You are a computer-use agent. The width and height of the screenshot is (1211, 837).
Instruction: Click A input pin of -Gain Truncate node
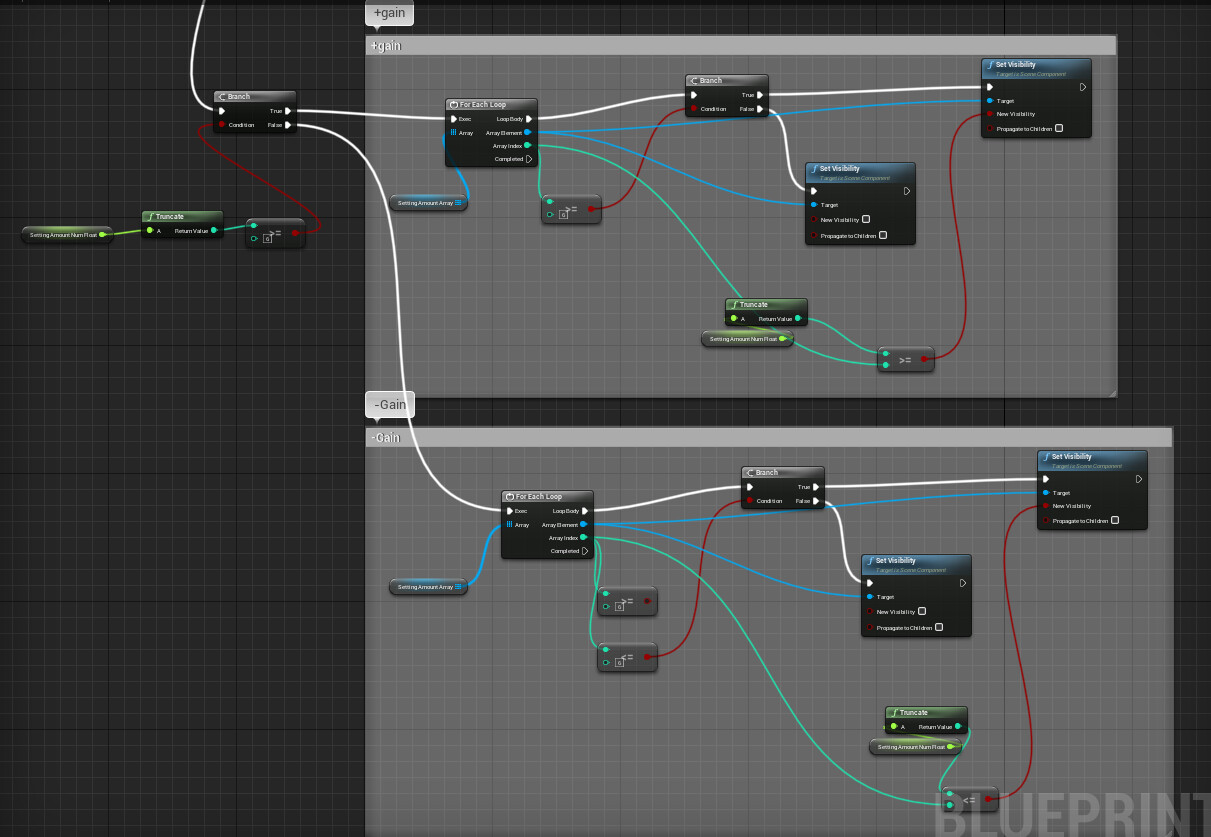[893, 727]
